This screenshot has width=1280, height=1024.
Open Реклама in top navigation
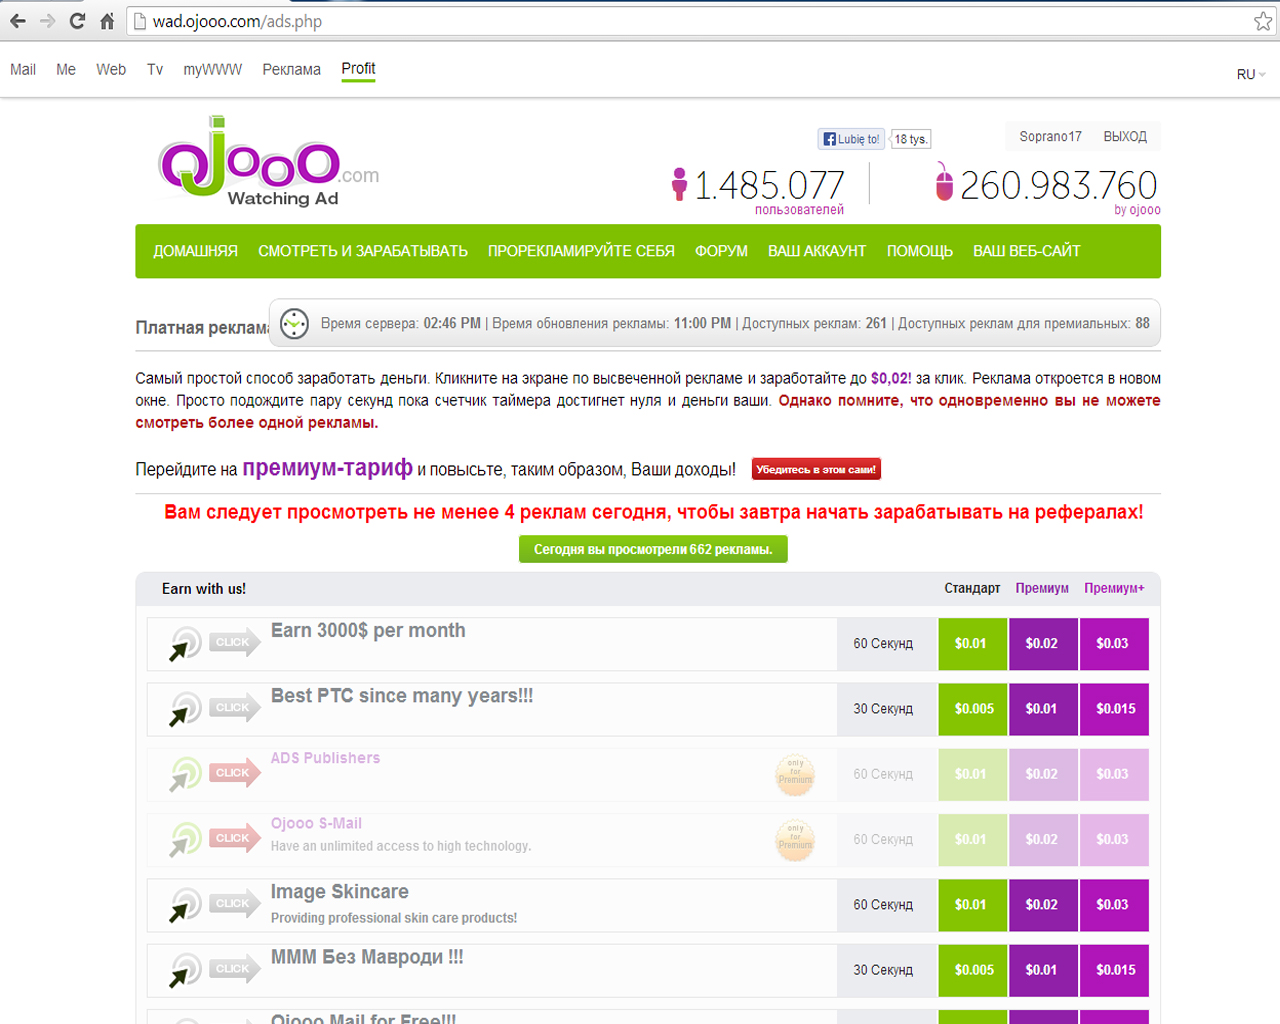292,69
